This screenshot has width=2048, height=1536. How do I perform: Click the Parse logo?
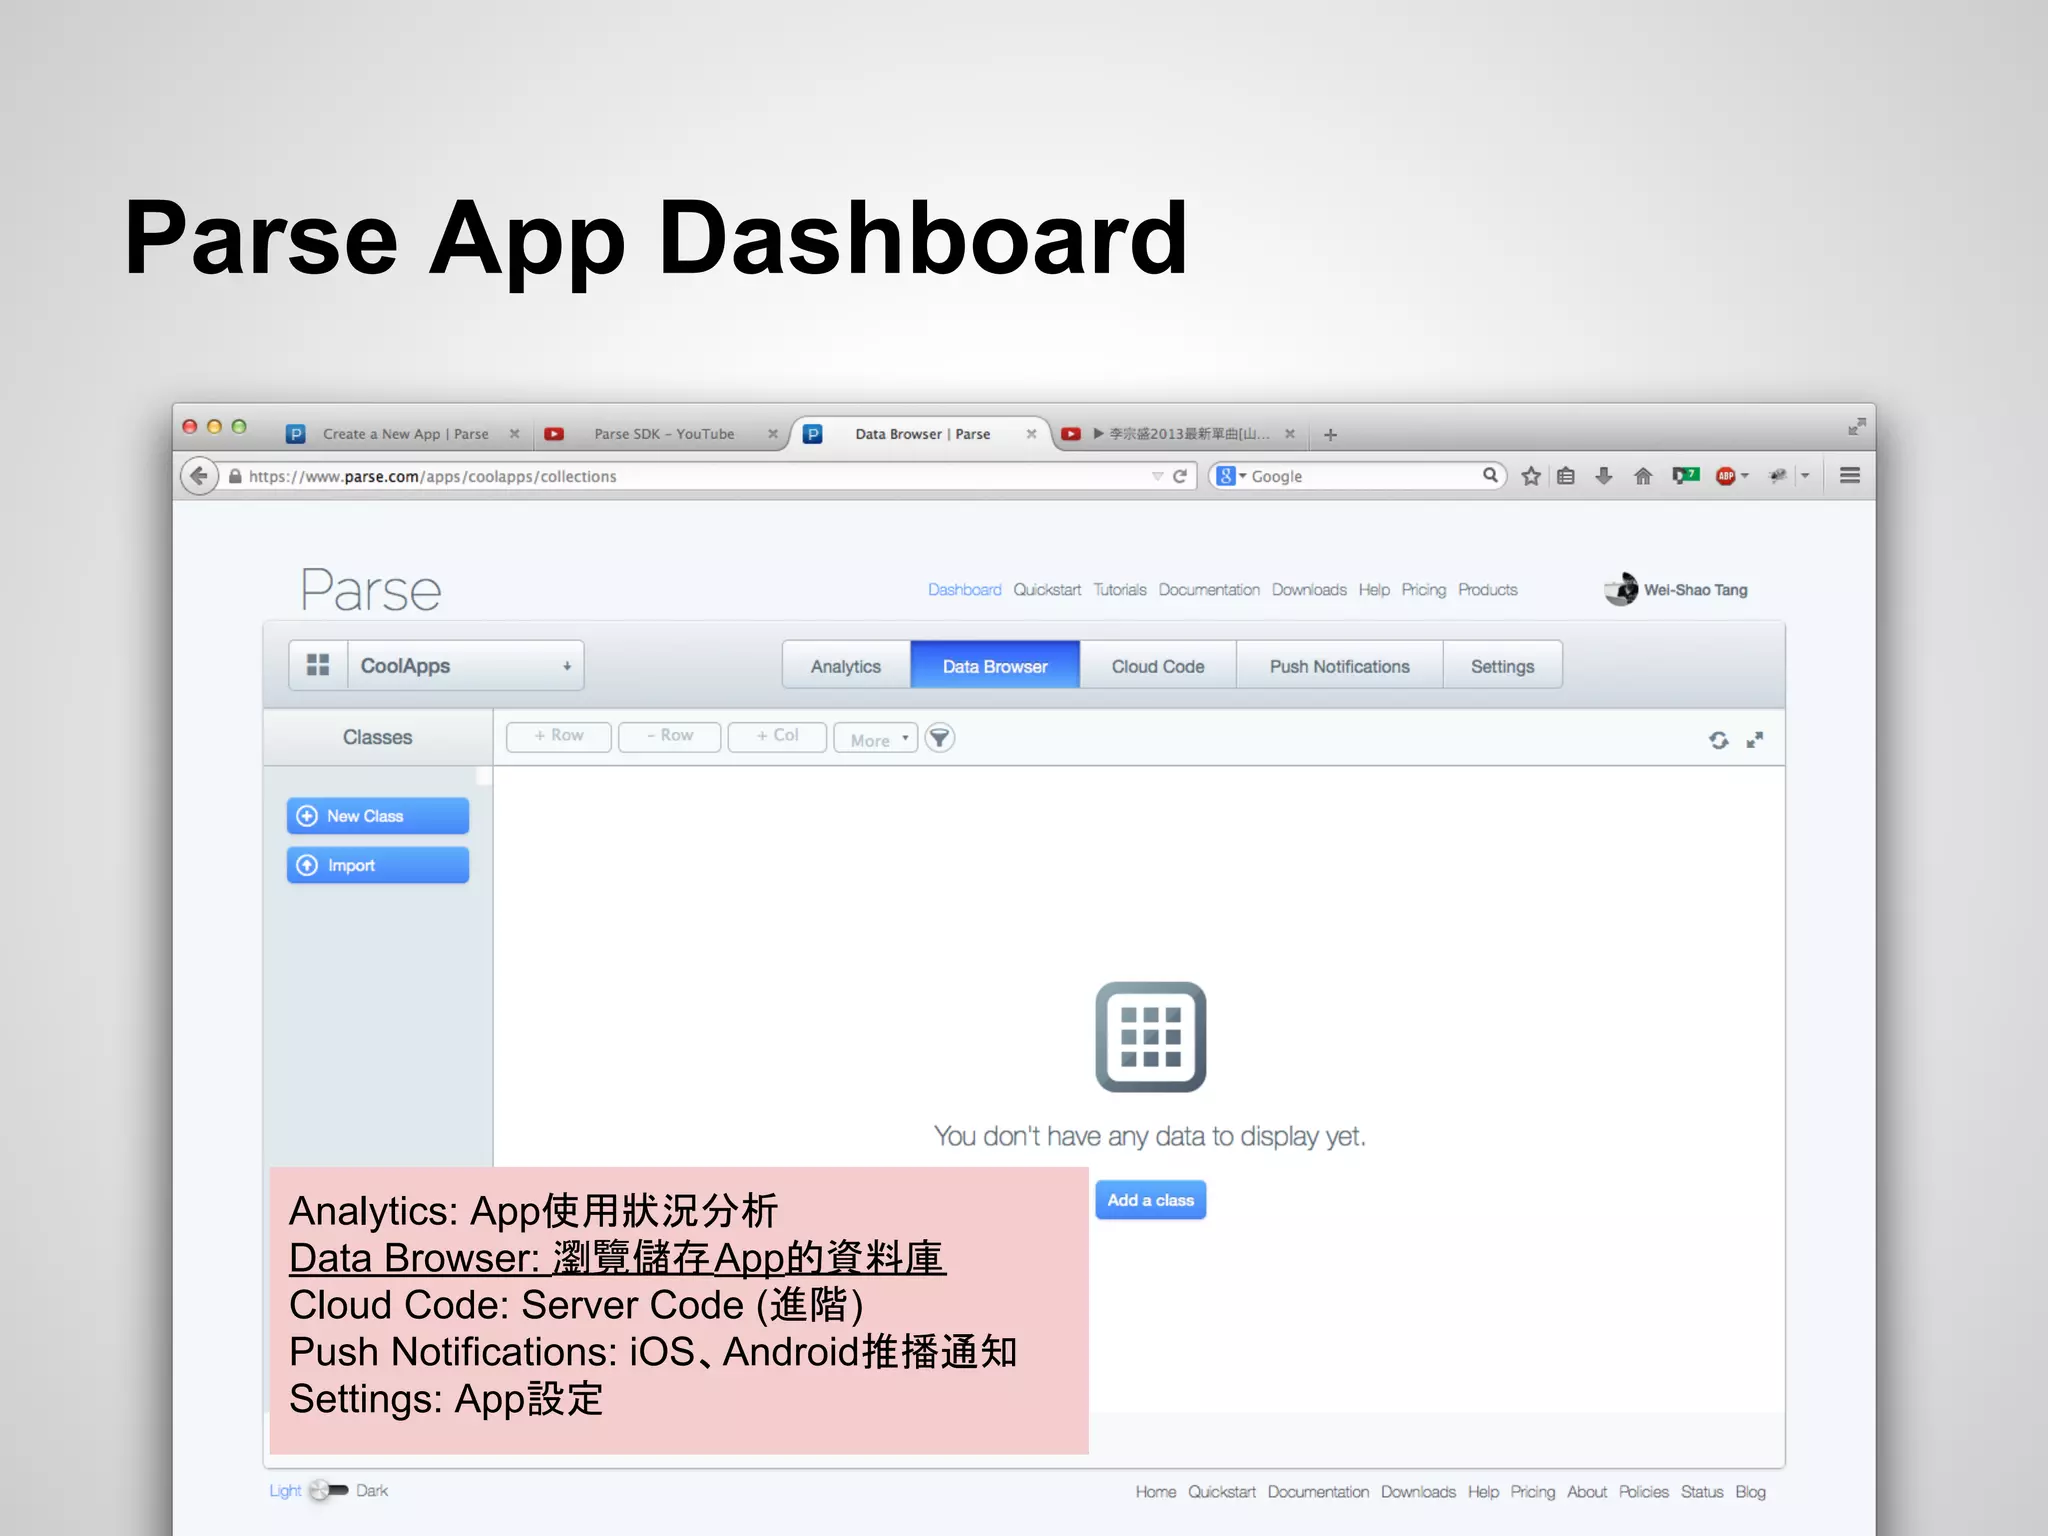click(x=371, y=590)
